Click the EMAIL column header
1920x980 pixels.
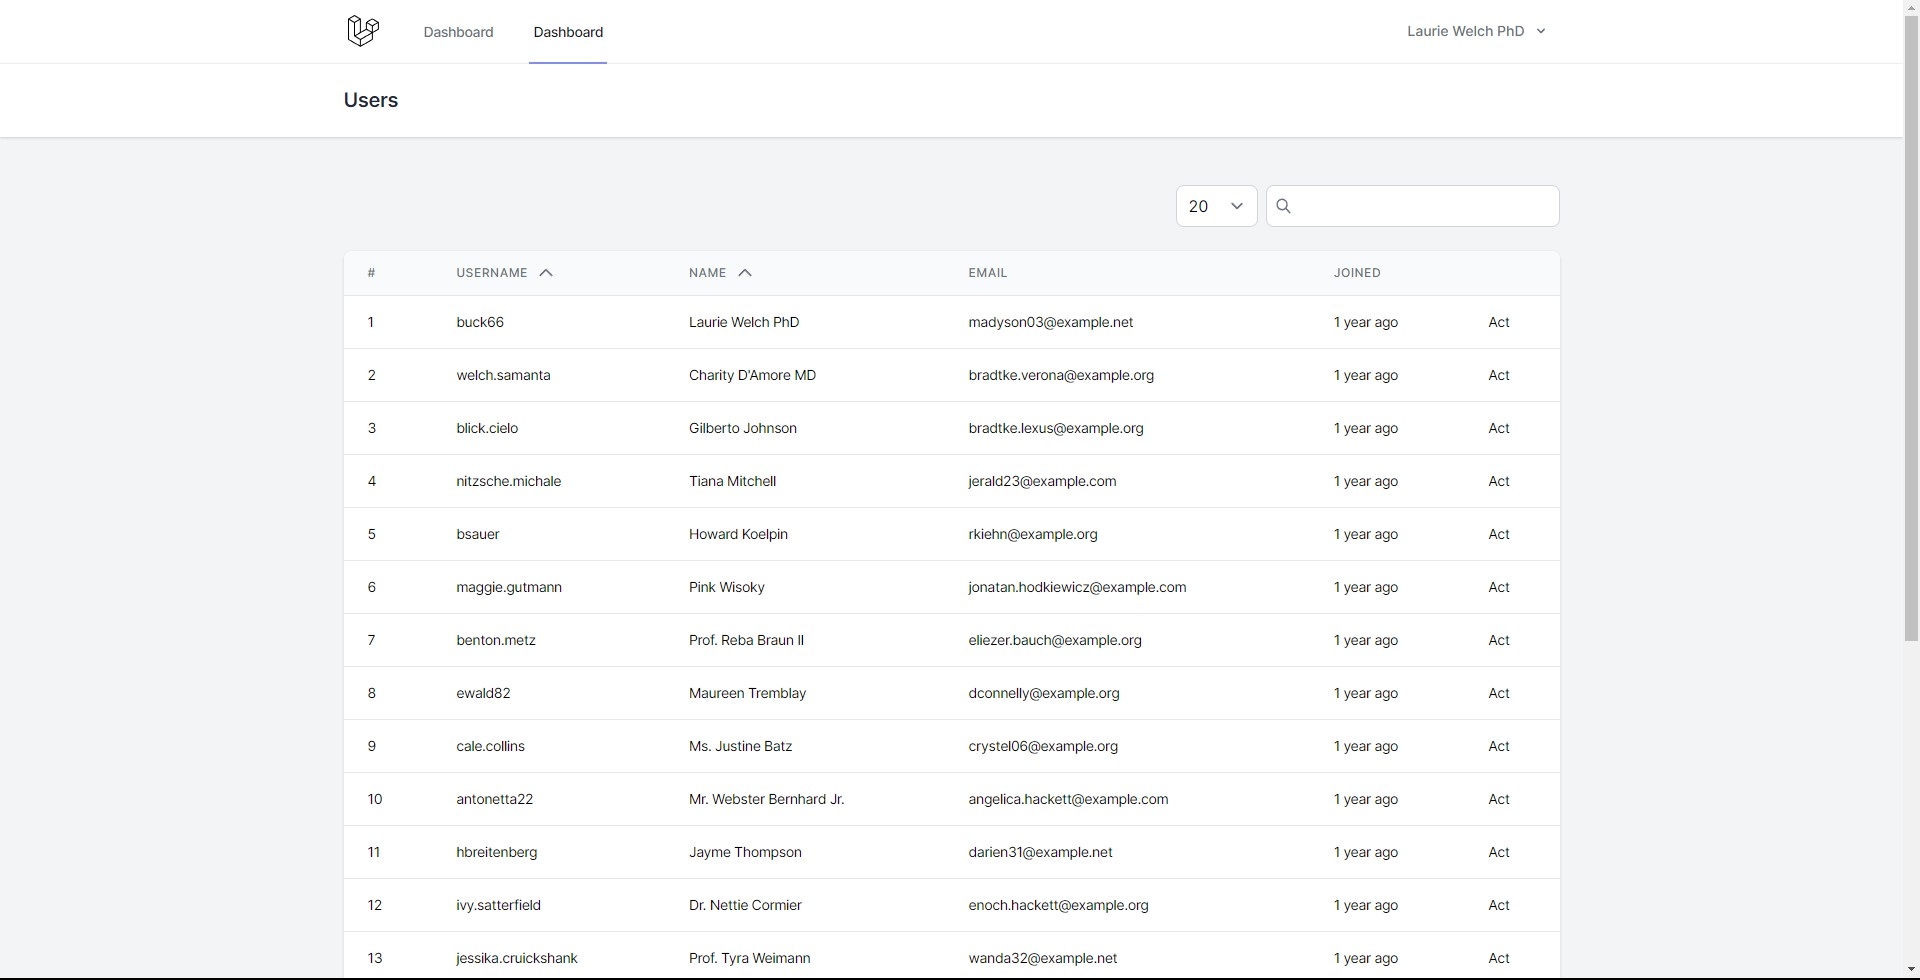coord(987,273)
